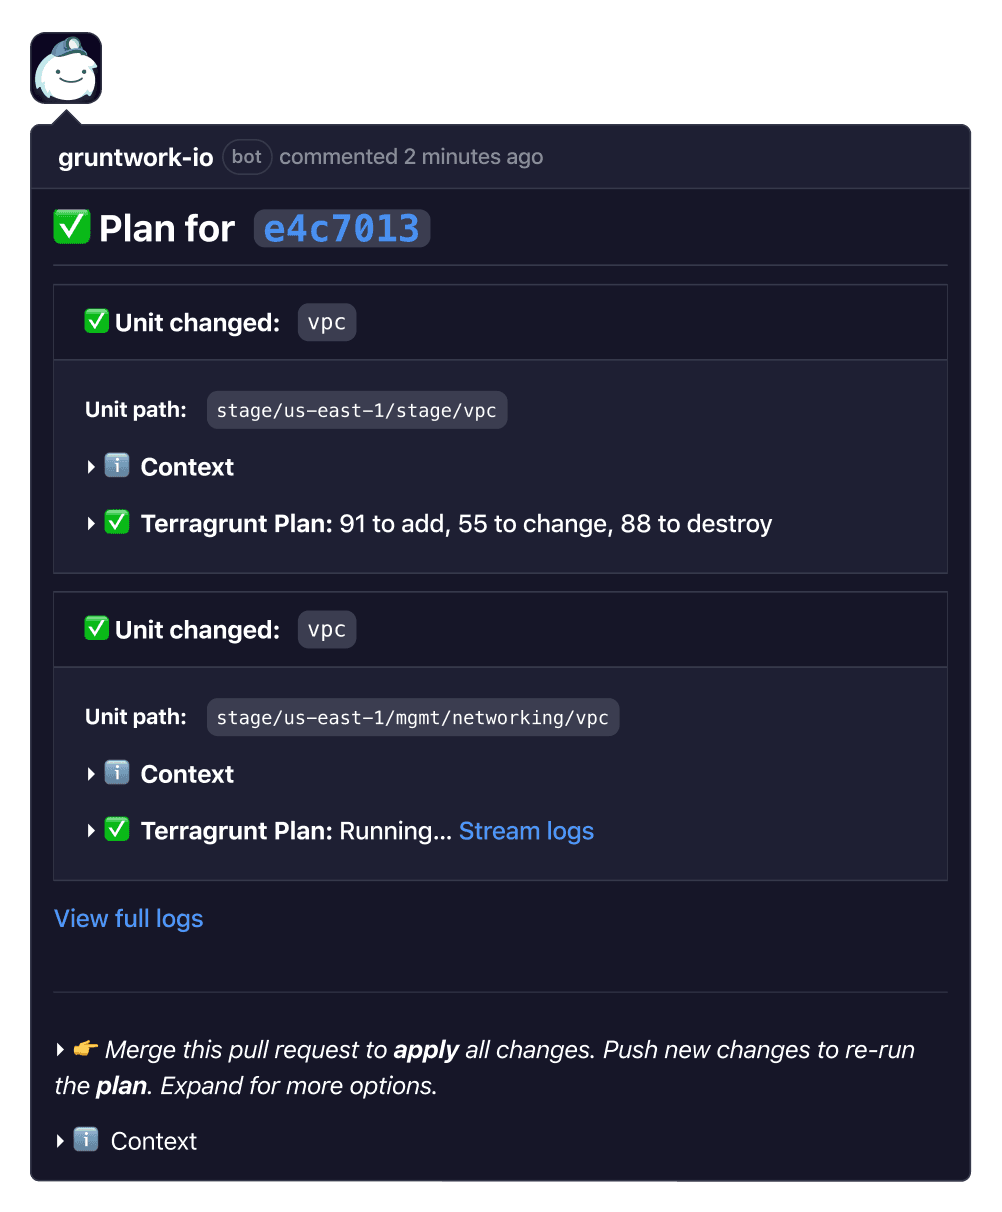Click the info icon under mgmt/networking/vpc
The image size is (1002, 1212).
(117, 773)
